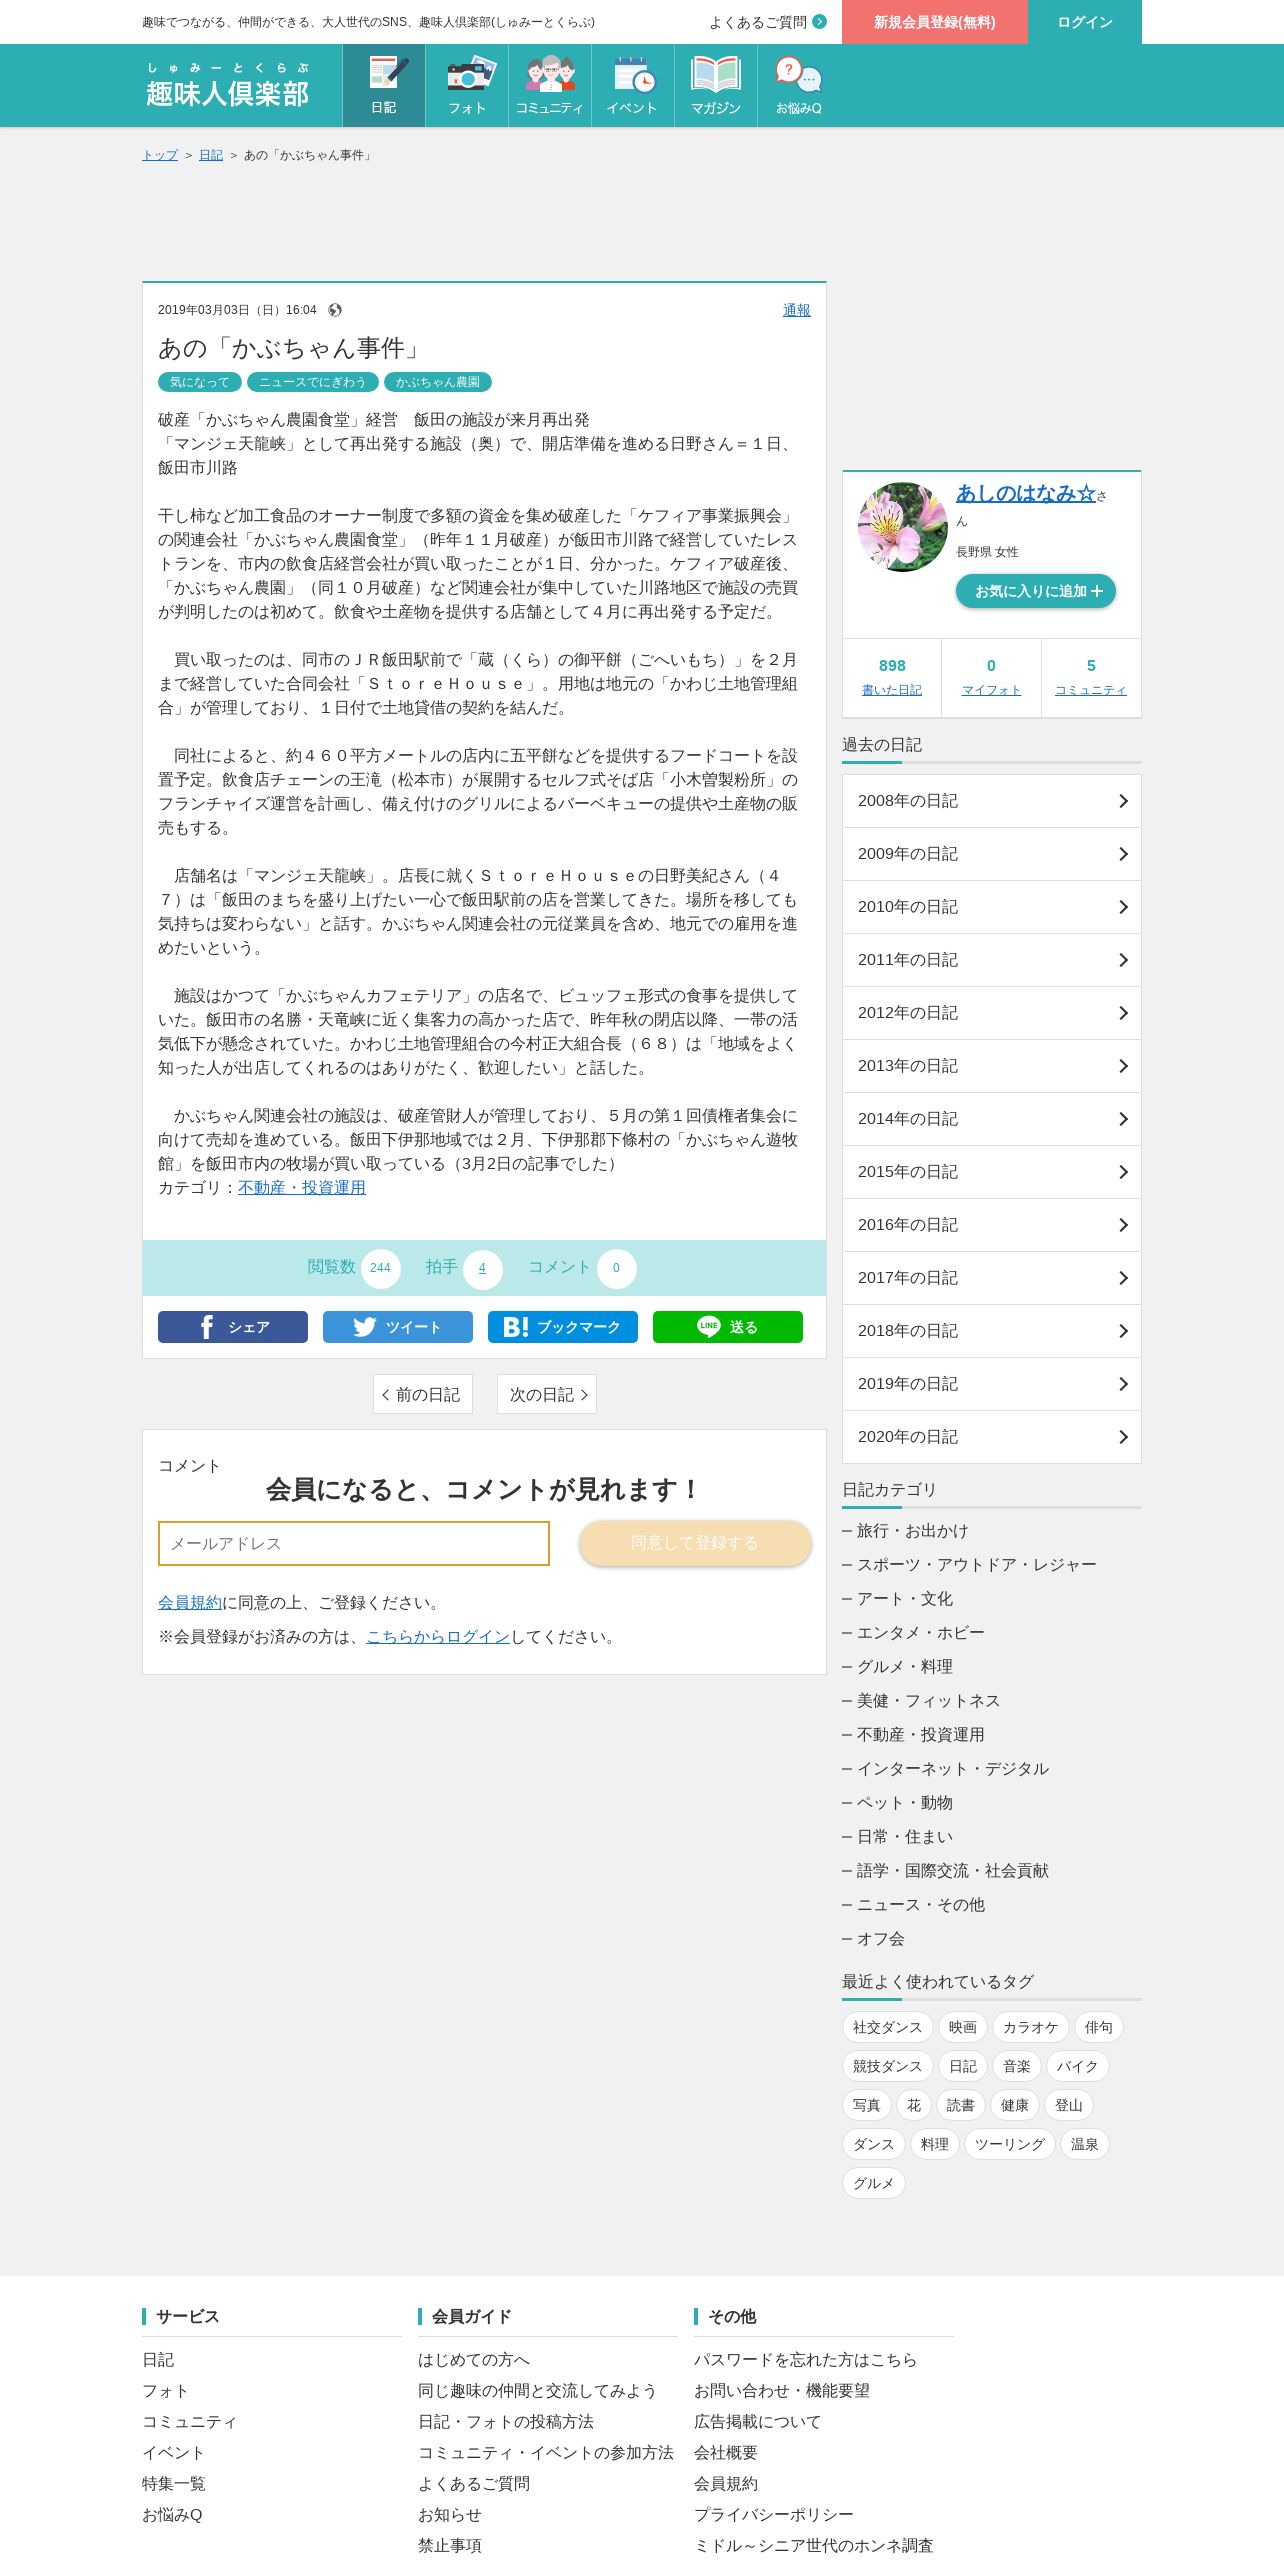Screen dimensions: 1284x2568
Task: Open the イベント calendar nav icon
Action: point(633,85)
